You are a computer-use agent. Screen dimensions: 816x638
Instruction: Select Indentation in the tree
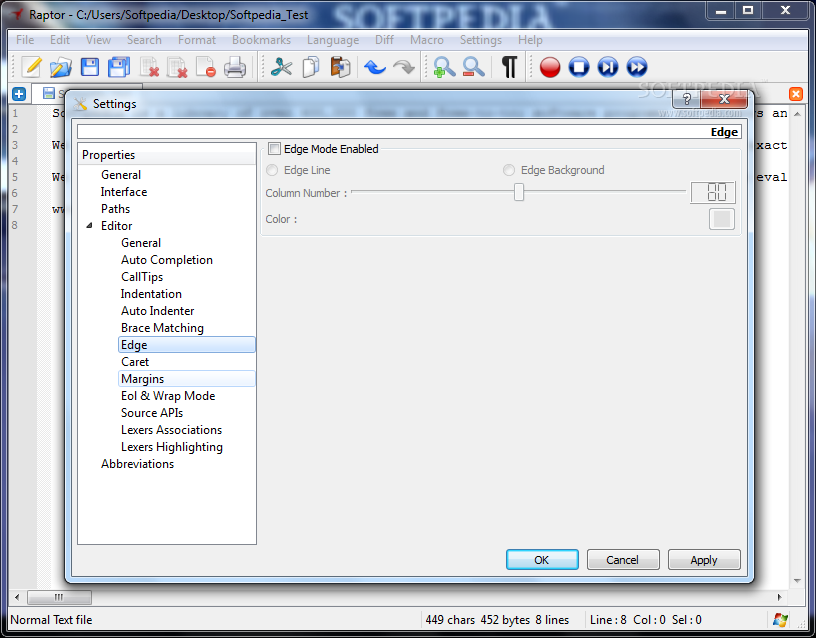point(151,294)
